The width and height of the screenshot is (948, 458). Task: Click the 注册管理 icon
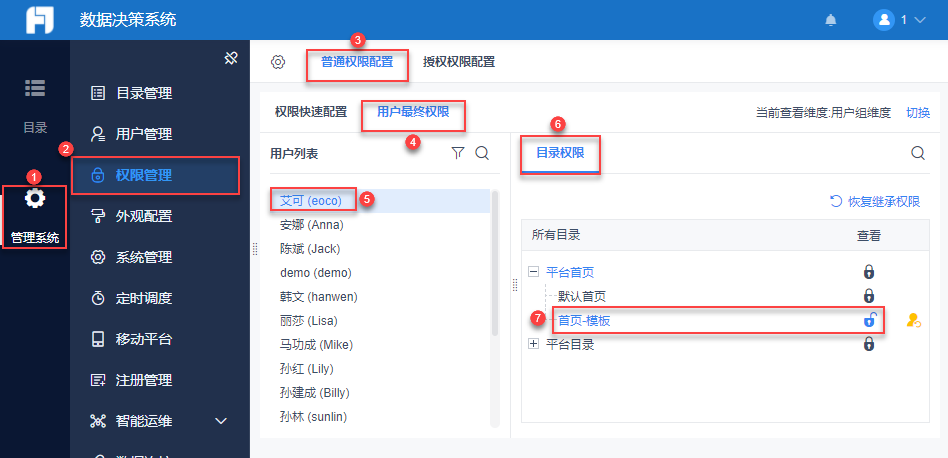pos(97,380)
